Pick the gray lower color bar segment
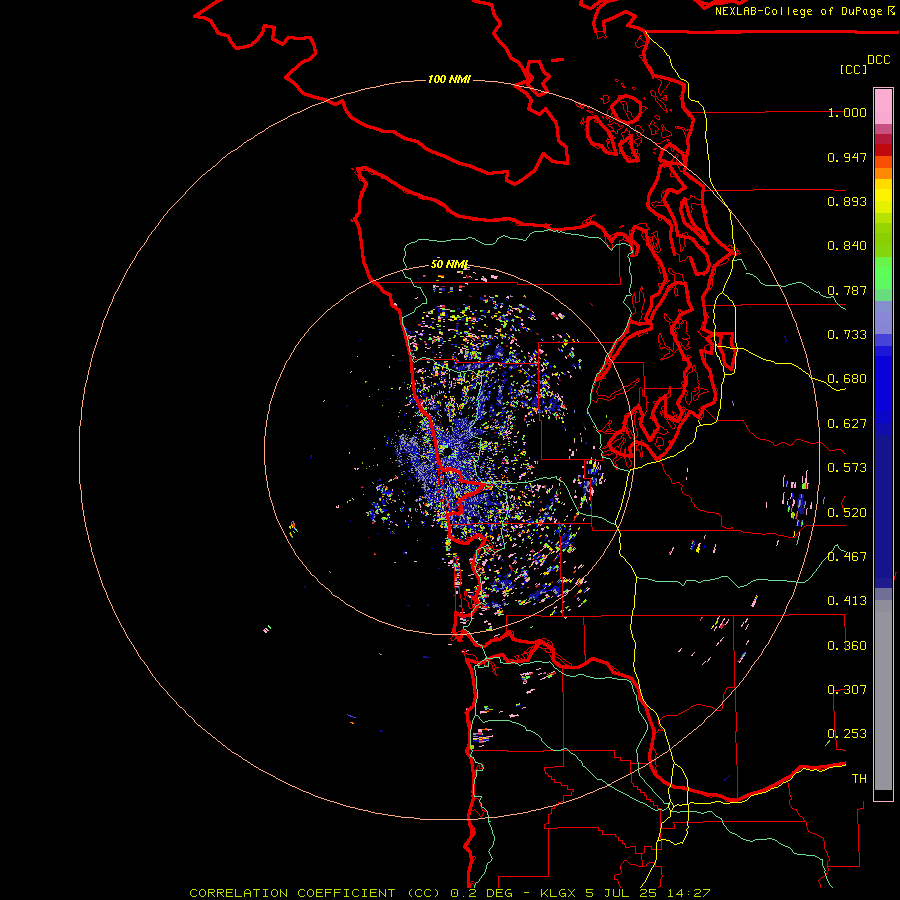900x900 pixels. coord(883,700)
